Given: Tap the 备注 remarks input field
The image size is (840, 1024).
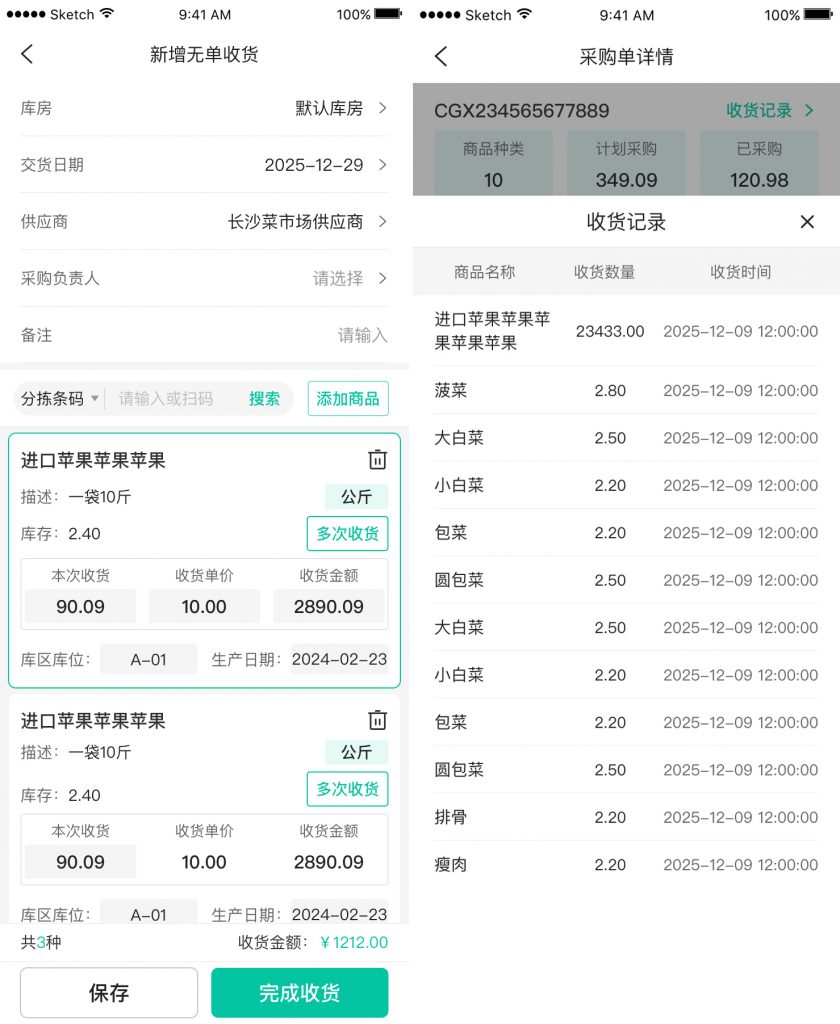Looking at the screenshot, I should point(300,335).
